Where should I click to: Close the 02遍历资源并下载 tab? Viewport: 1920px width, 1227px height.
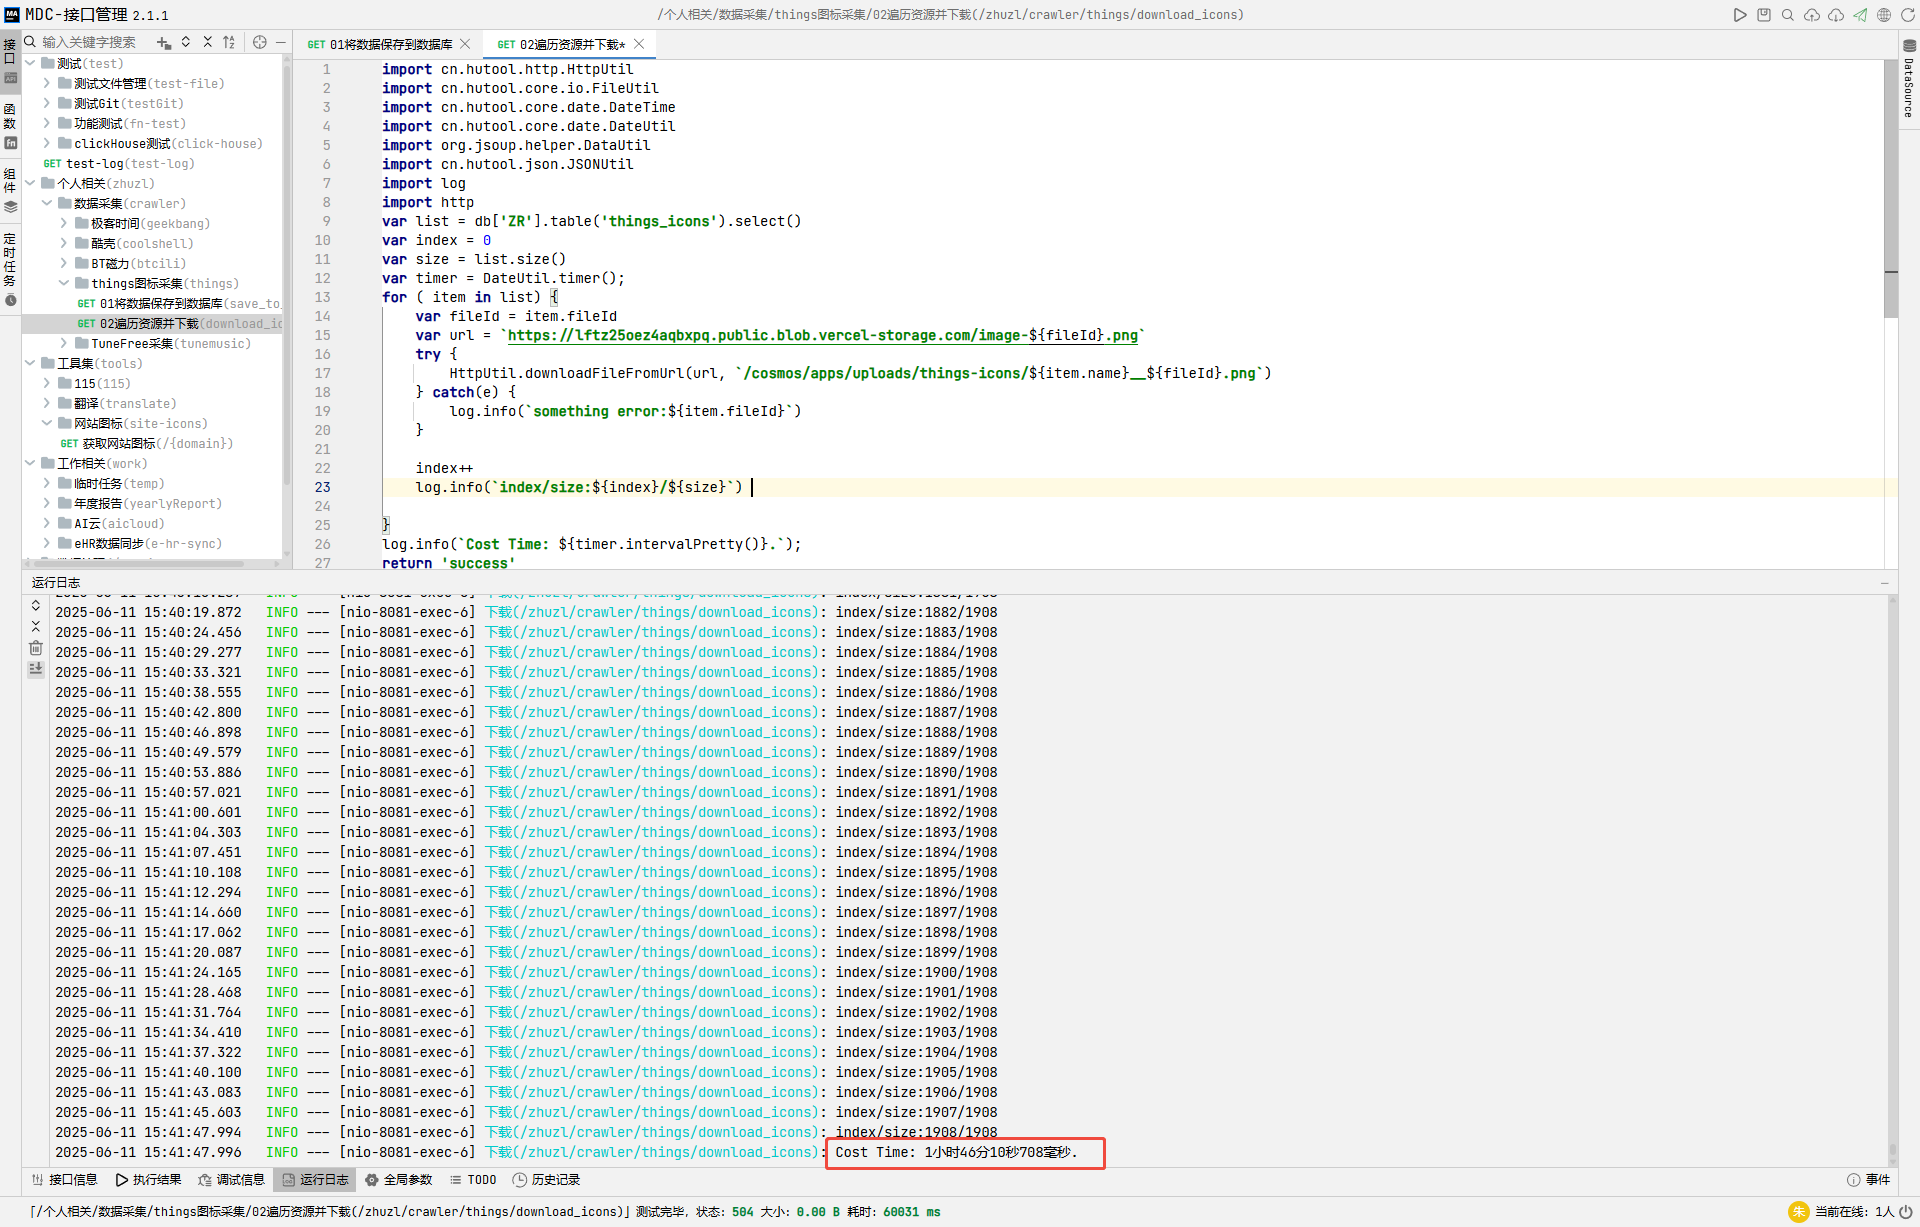(x=639, y=44)
